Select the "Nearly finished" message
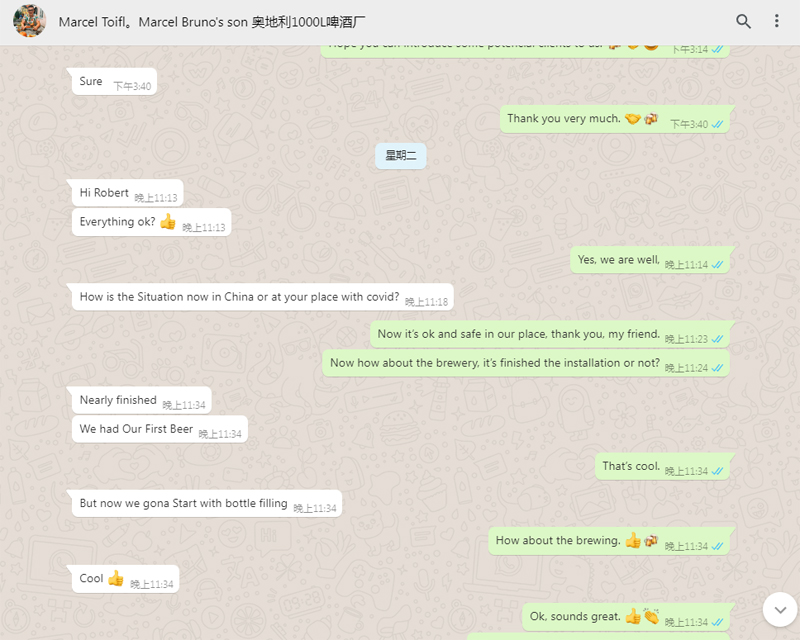This screenshot has width=800, height=640. pos(141,400)
